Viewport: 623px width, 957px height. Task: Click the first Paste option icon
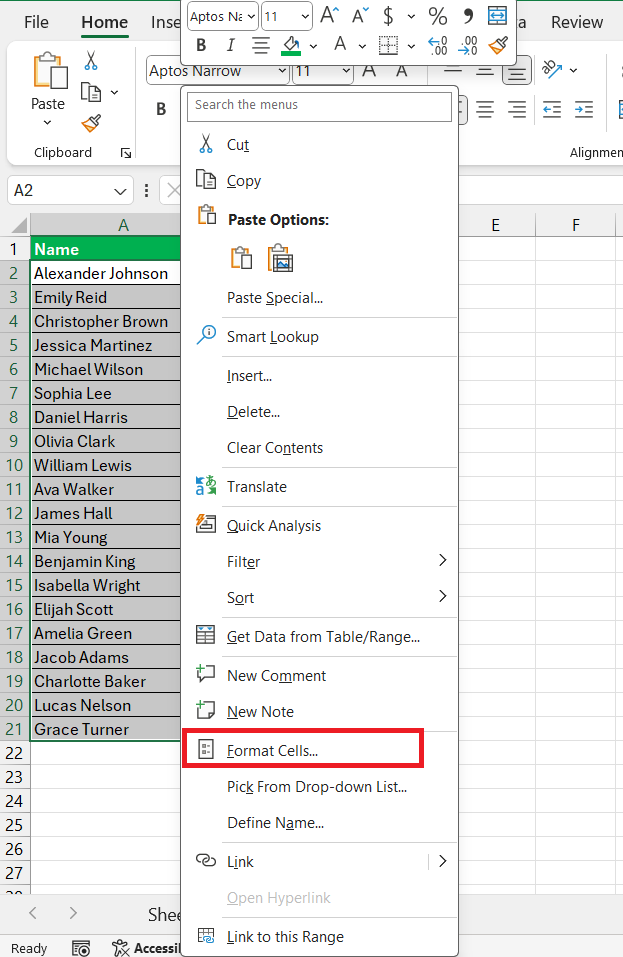[x=241, y=258]
